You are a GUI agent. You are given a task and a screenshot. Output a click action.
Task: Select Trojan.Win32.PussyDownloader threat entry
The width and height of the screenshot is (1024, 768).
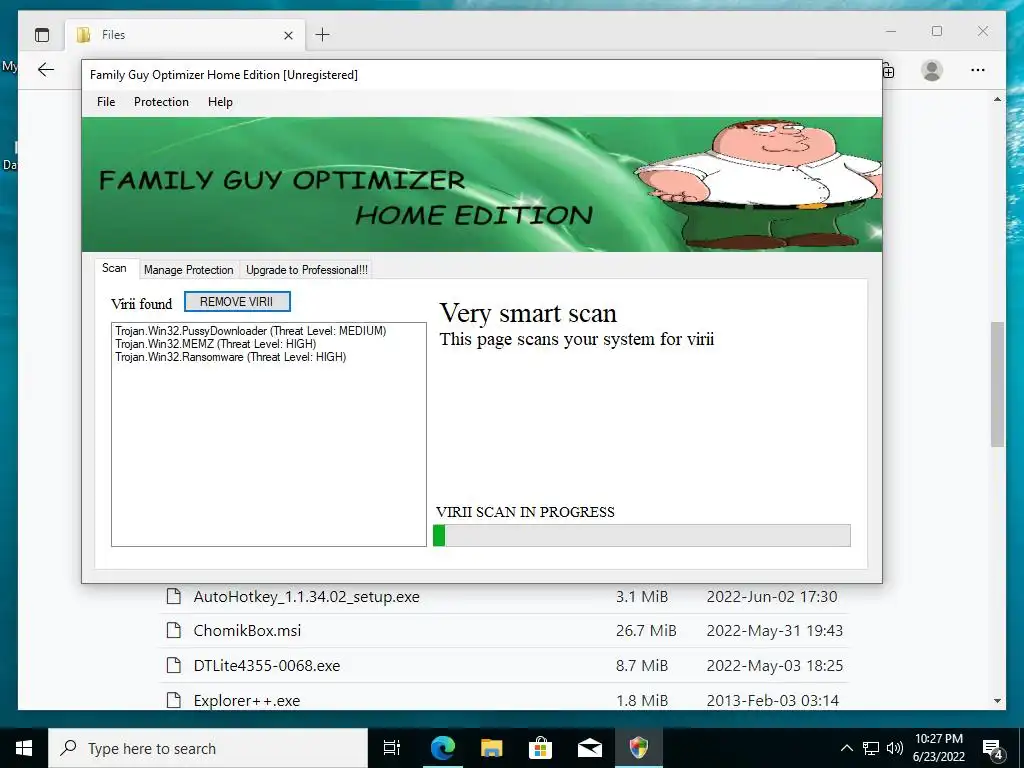[x=251, y=331]
